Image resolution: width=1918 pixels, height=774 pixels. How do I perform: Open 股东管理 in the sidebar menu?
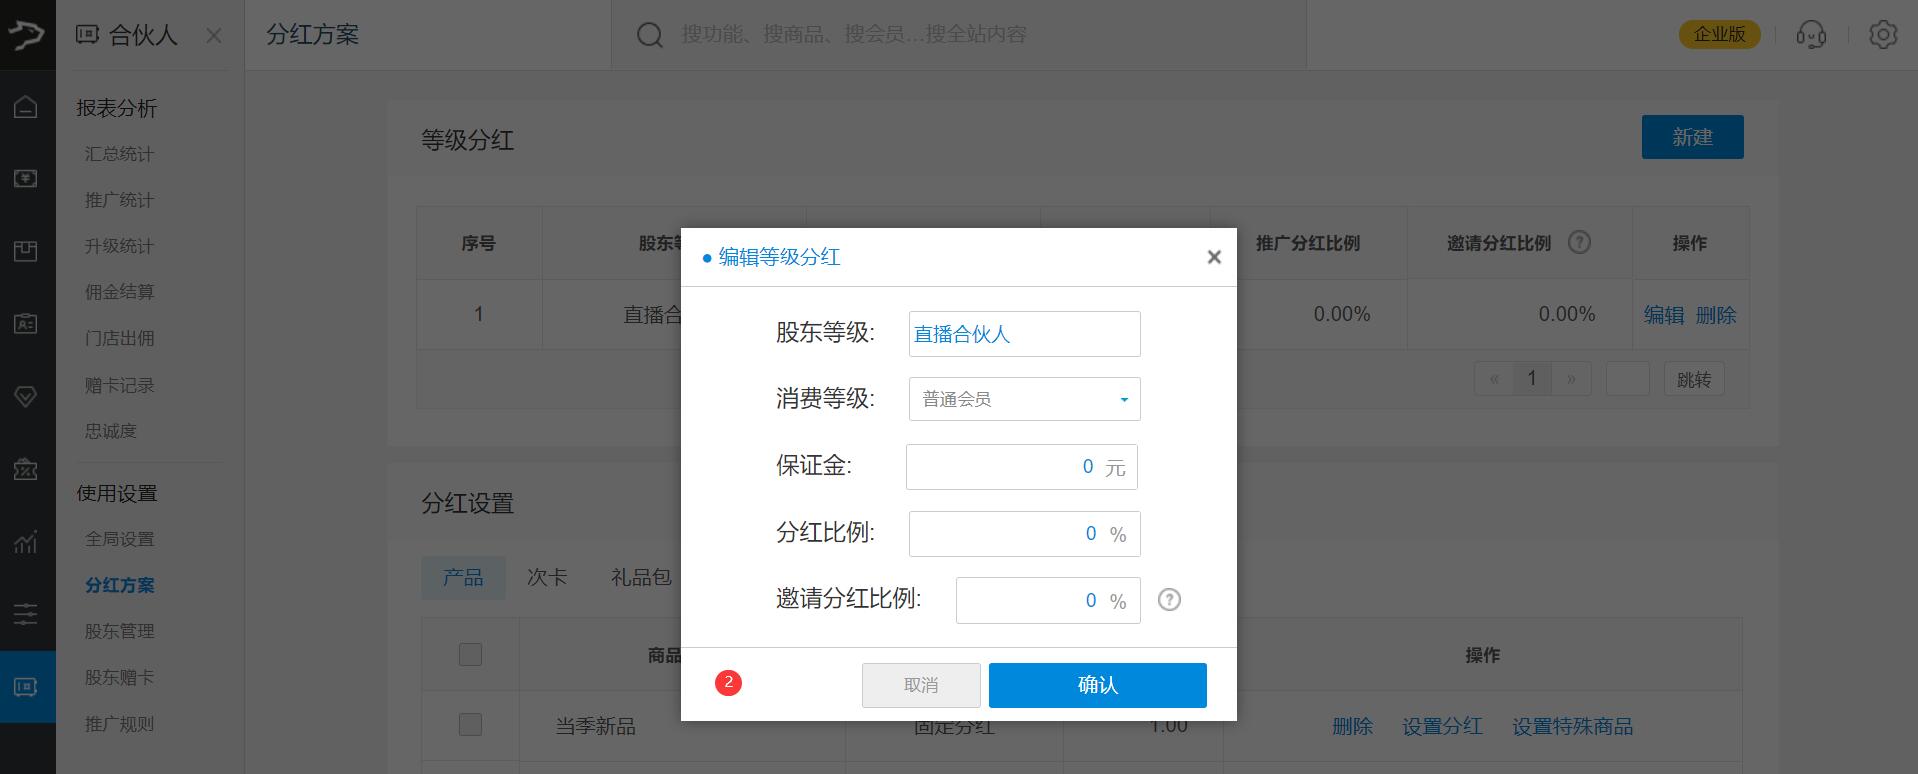120,631
